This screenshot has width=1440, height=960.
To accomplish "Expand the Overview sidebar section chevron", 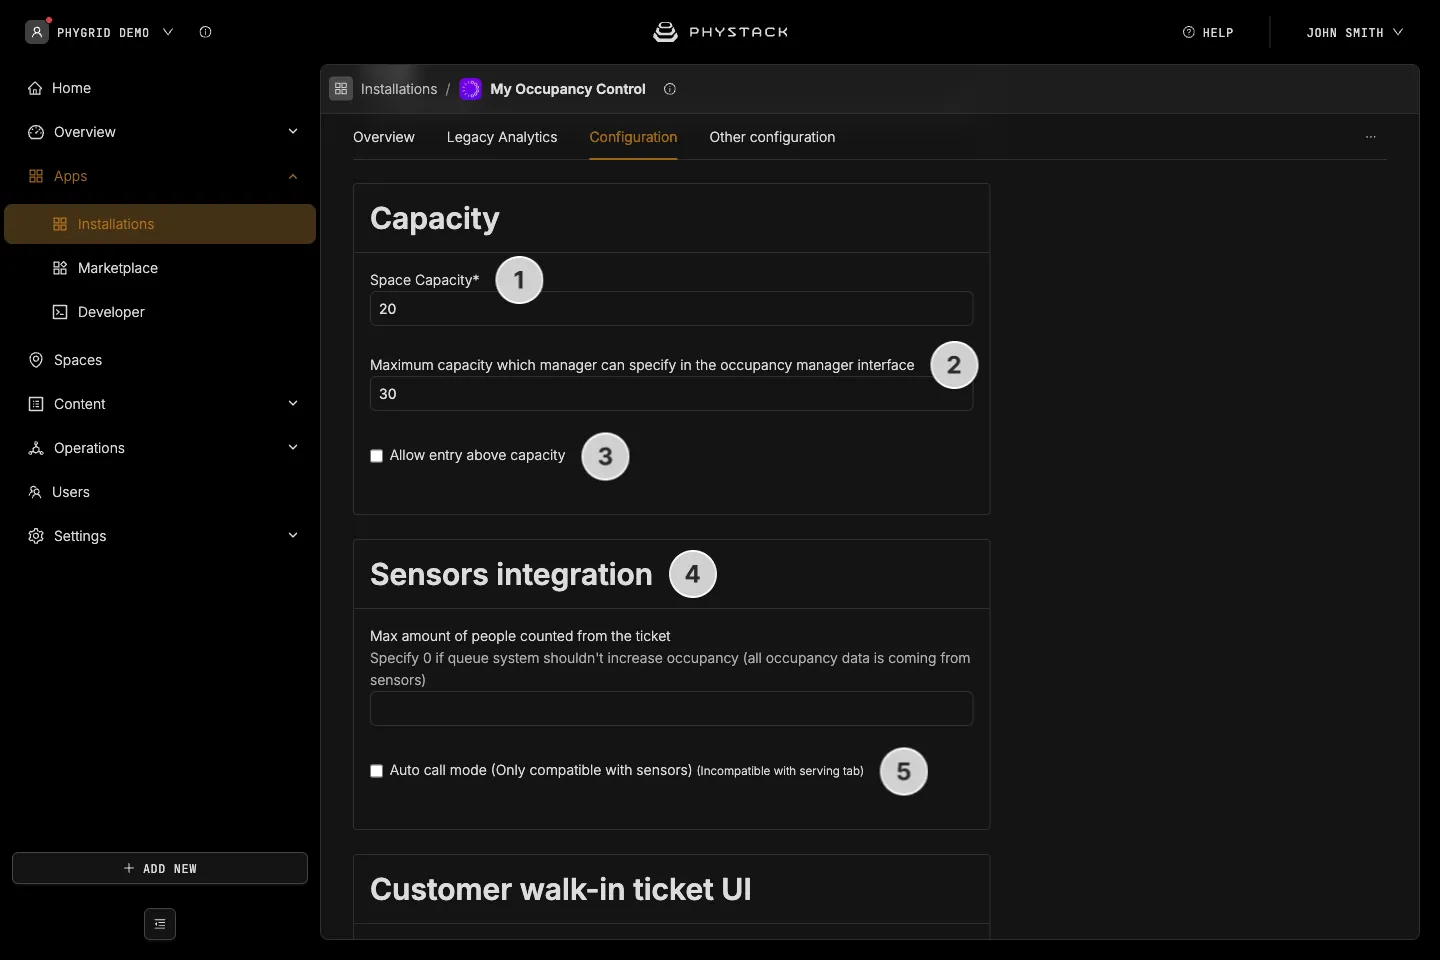I will (293, 132).
